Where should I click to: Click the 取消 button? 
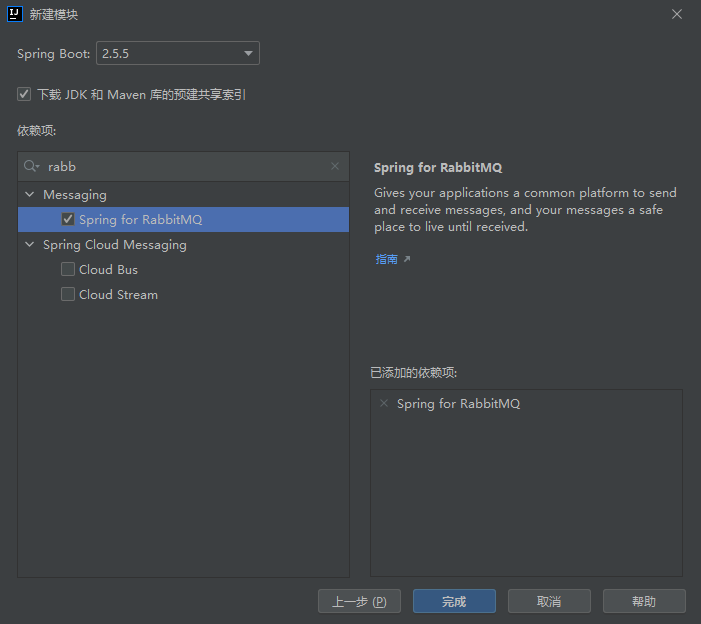click(549, 601)
